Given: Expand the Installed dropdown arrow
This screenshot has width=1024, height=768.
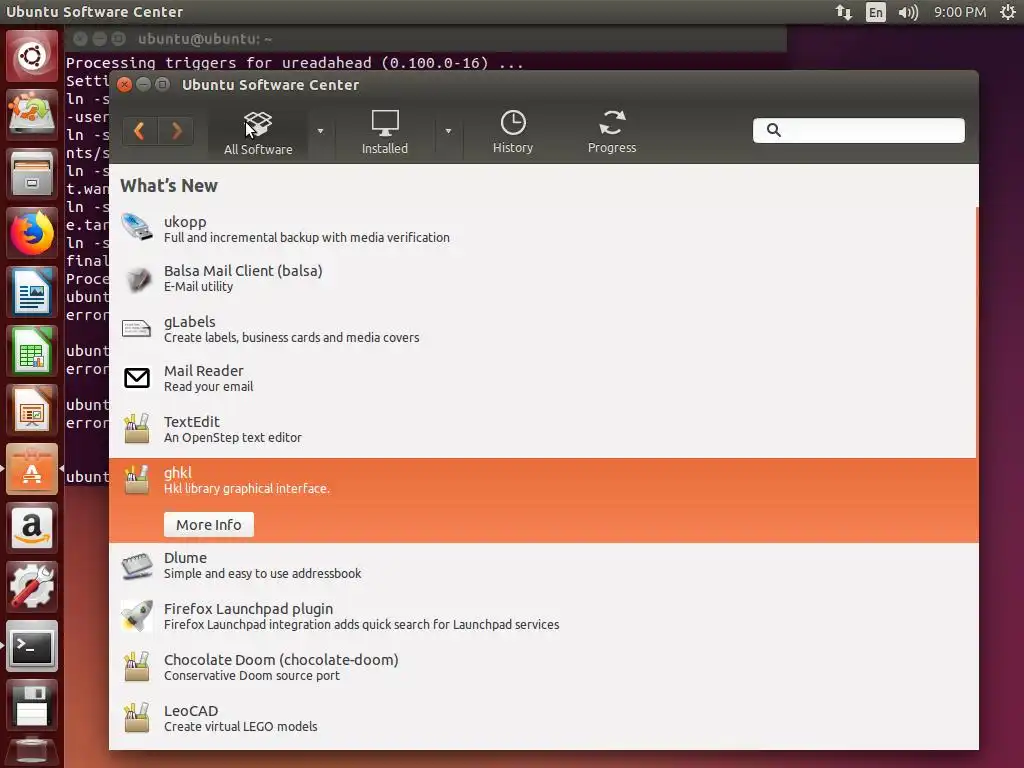Looking at the screenshot, I should pyautogui.click(x=448, y=131).
